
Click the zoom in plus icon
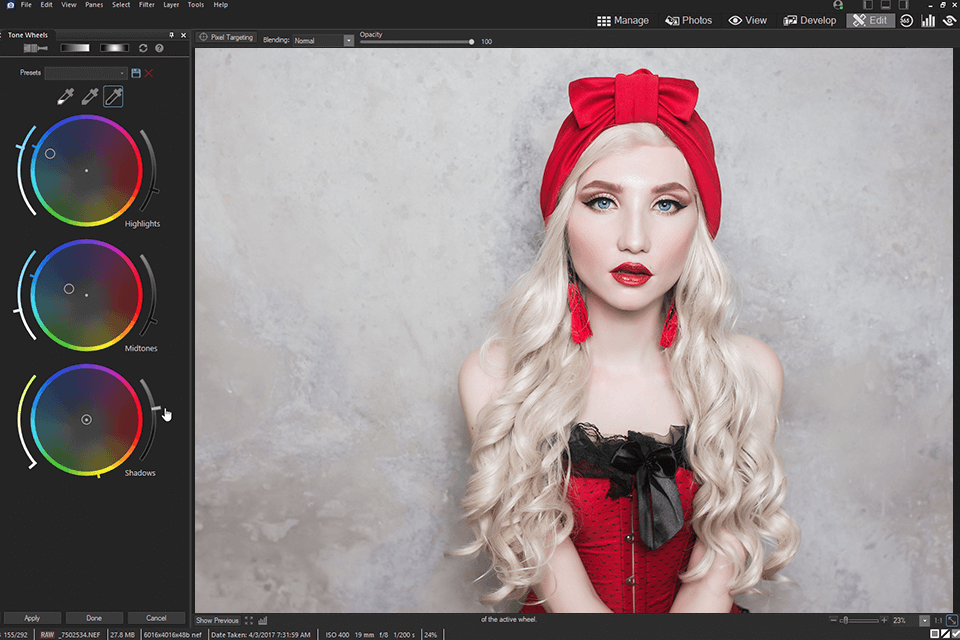[884, 620]
